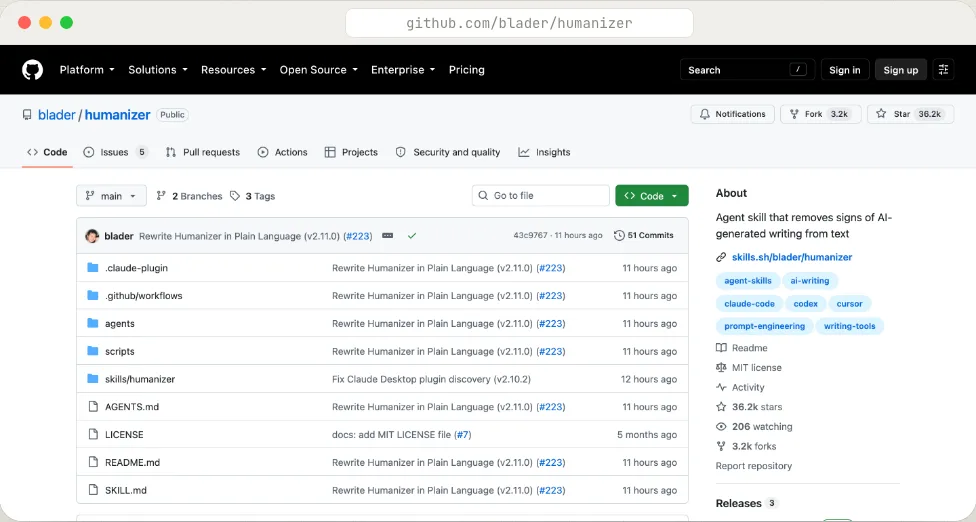
Task: Expand the Solutions menu
Action: 157,70
